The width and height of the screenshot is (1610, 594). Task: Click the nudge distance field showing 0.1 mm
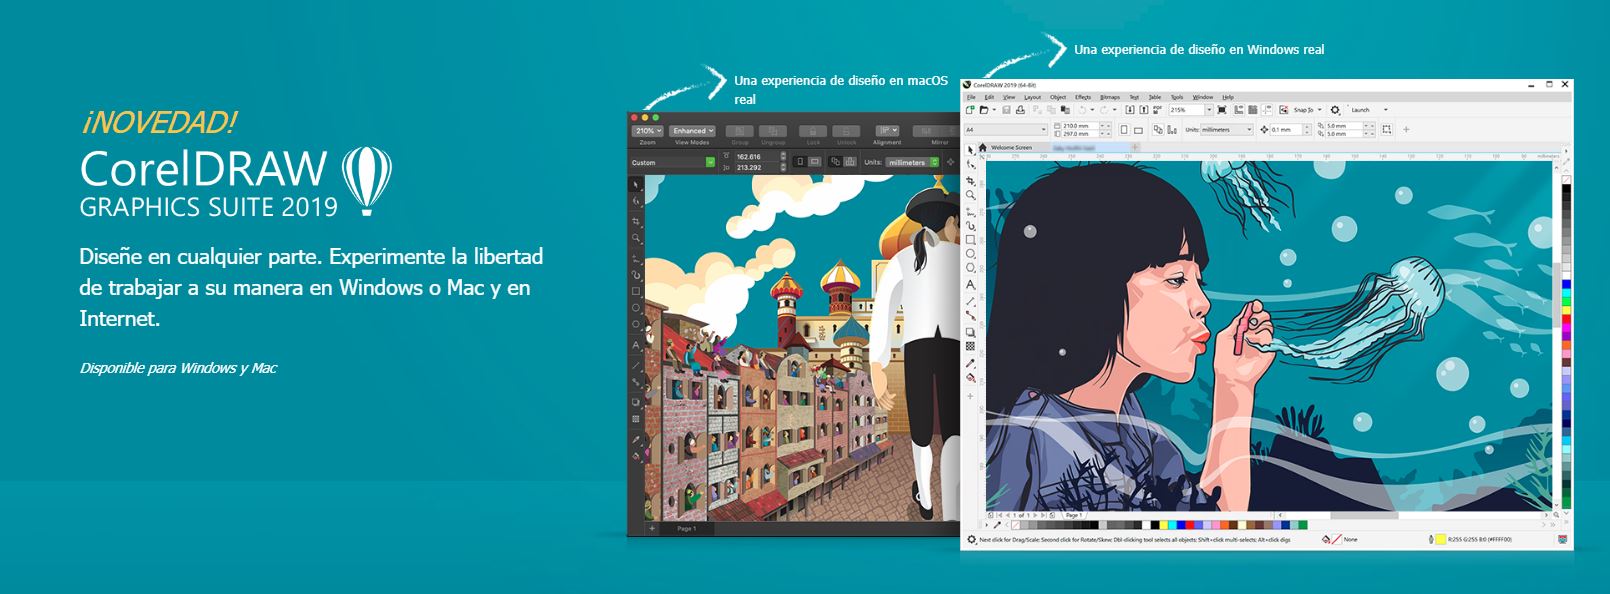1284,130
